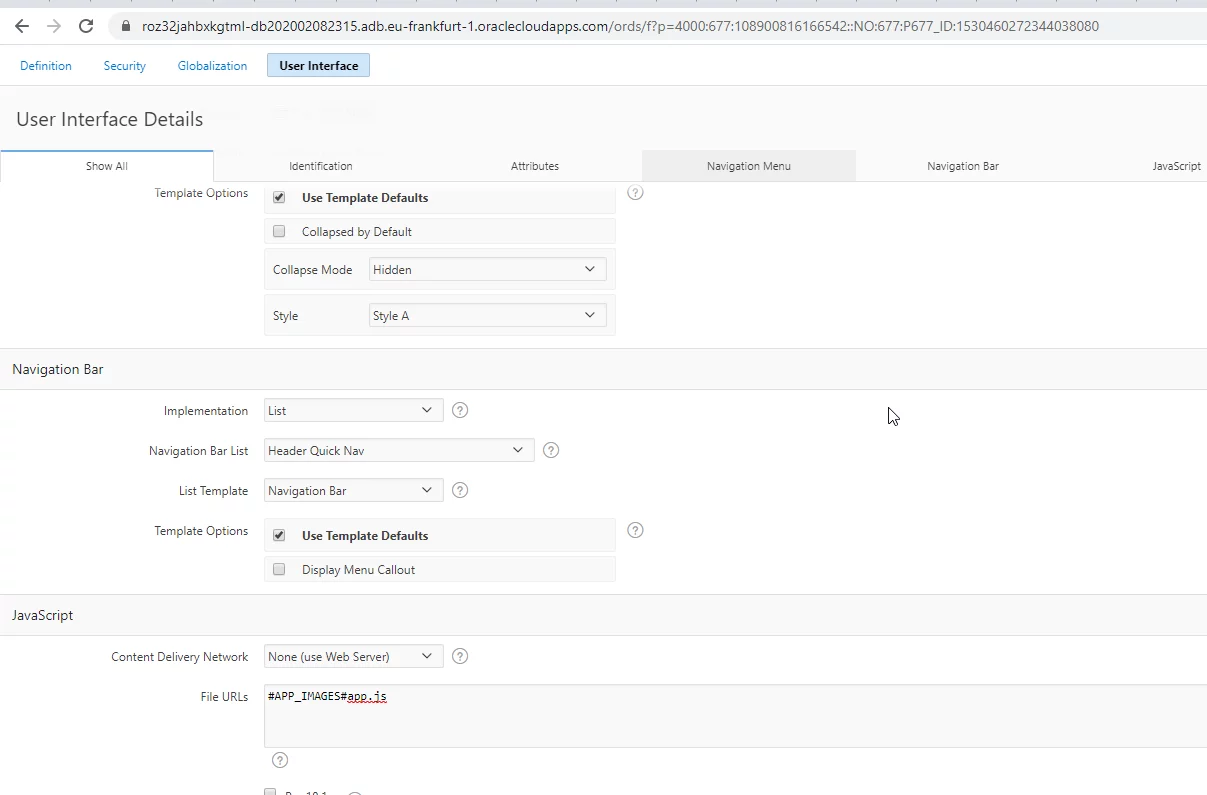Switch to Security tab
Viewport: 1207px width, 795px height.
click(x=125, y=66)
